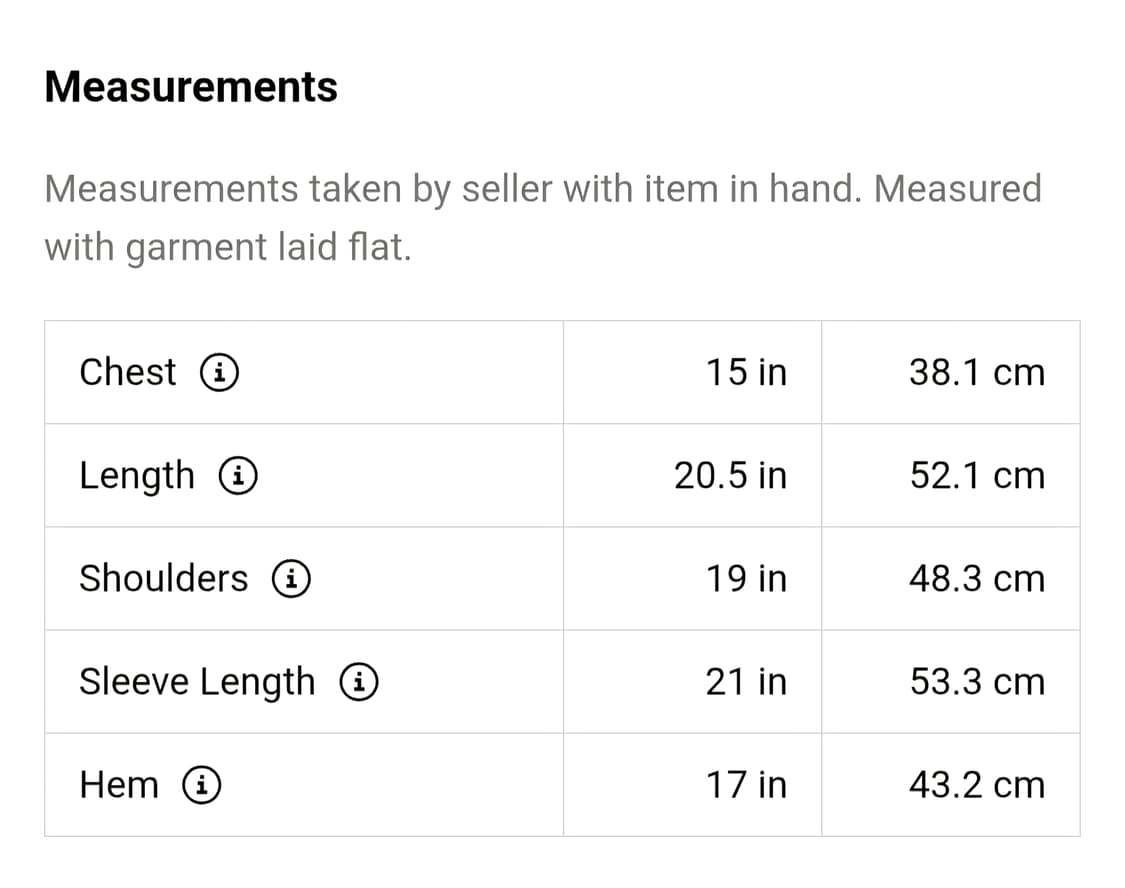Click the 21 in sleeve length value

click(746, 682)
